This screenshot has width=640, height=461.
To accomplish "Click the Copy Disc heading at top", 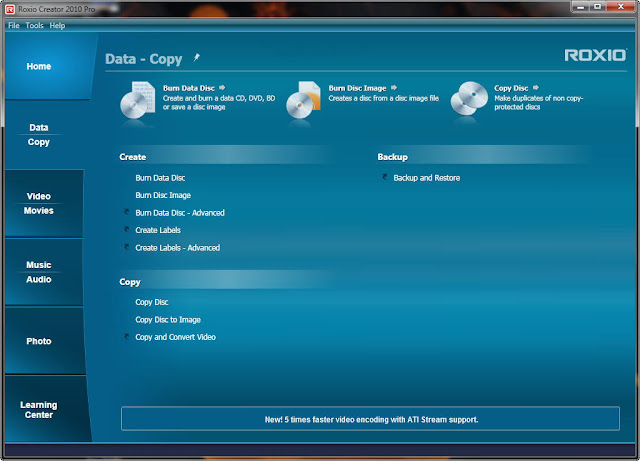I will click(511, 88).
